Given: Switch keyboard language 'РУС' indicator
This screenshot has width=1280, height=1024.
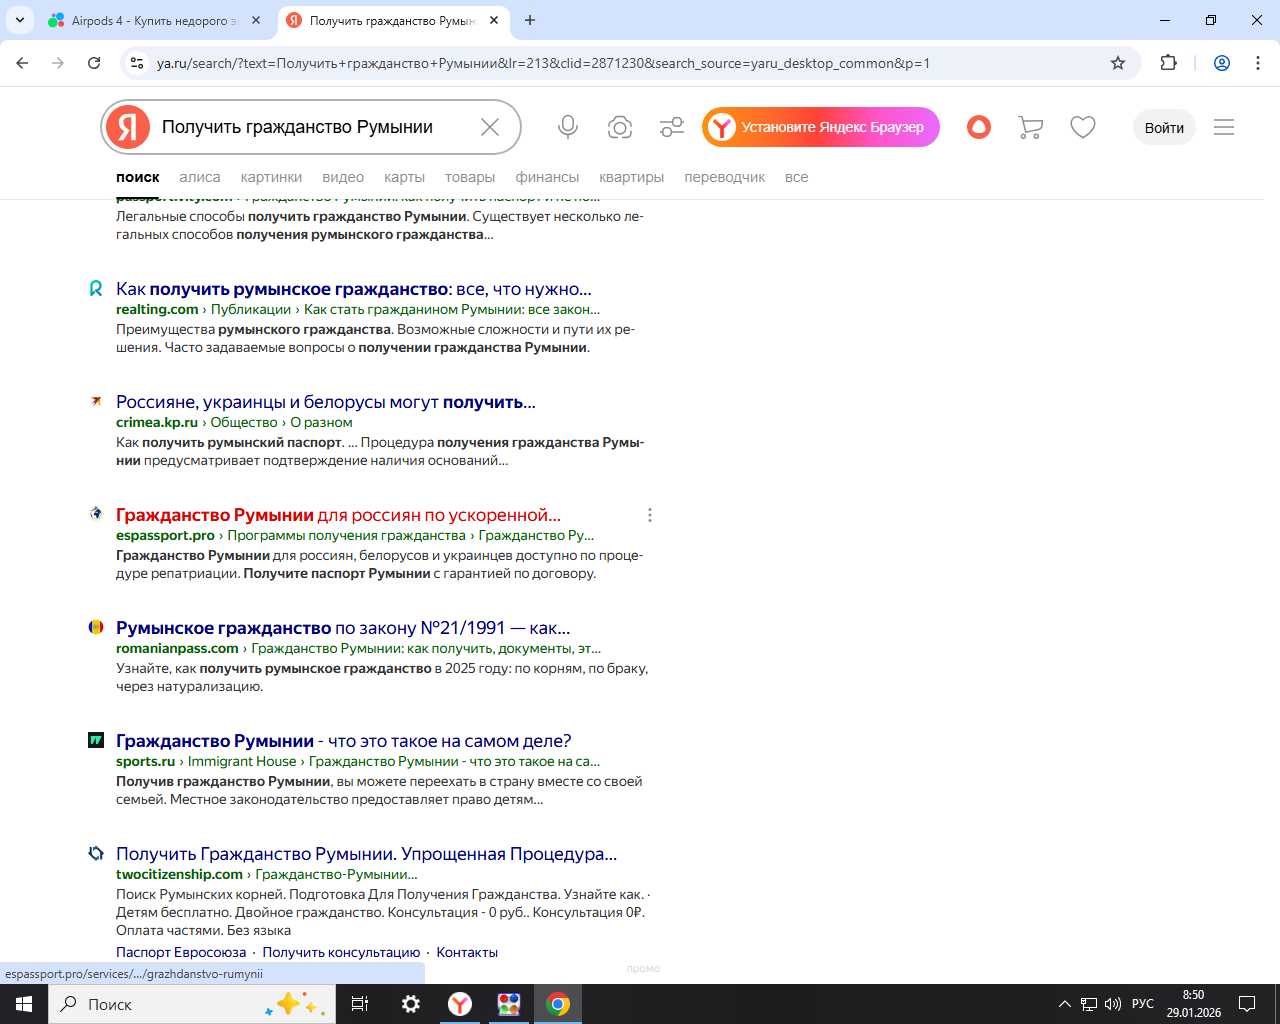Looking at the screenshot, I should 1143,1004.
